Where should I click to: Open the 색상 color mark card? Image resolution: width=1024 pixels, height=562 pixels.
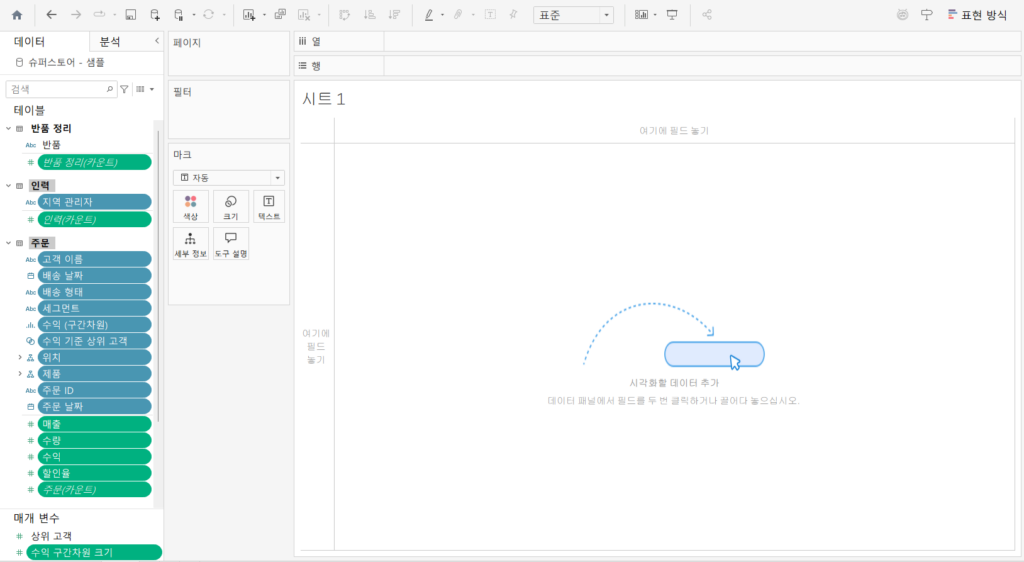[x=190, y=207]
